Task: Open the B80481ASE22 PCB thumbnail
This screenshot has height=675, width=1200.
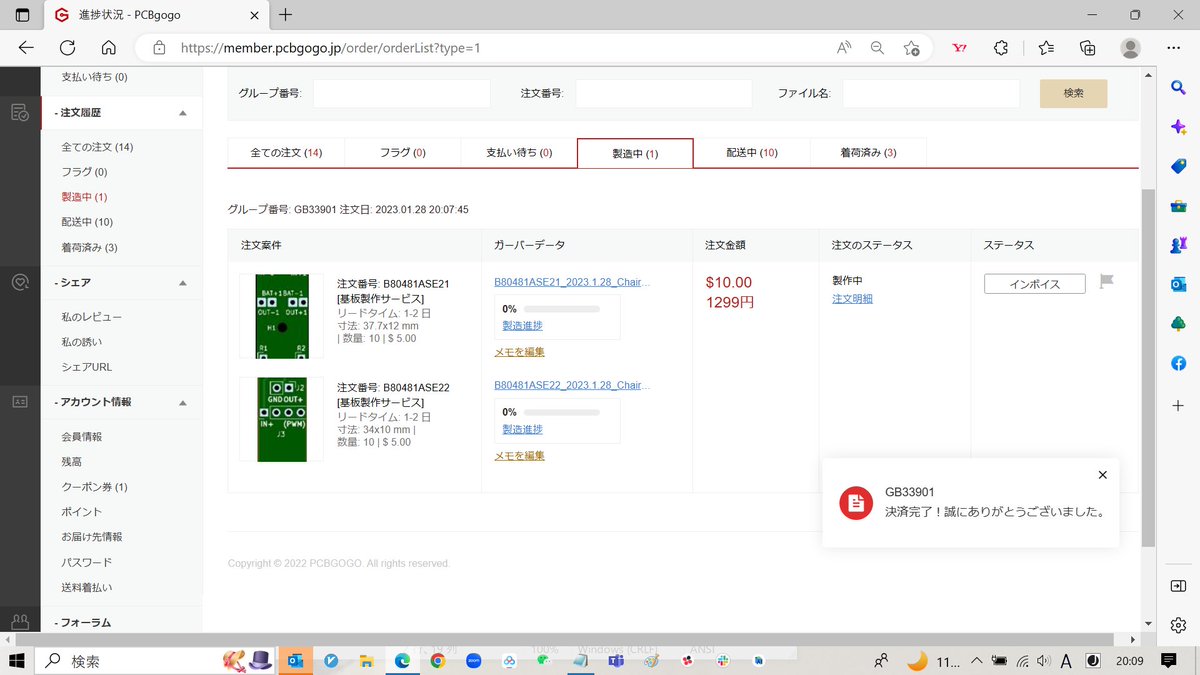Action: [282, 419]
